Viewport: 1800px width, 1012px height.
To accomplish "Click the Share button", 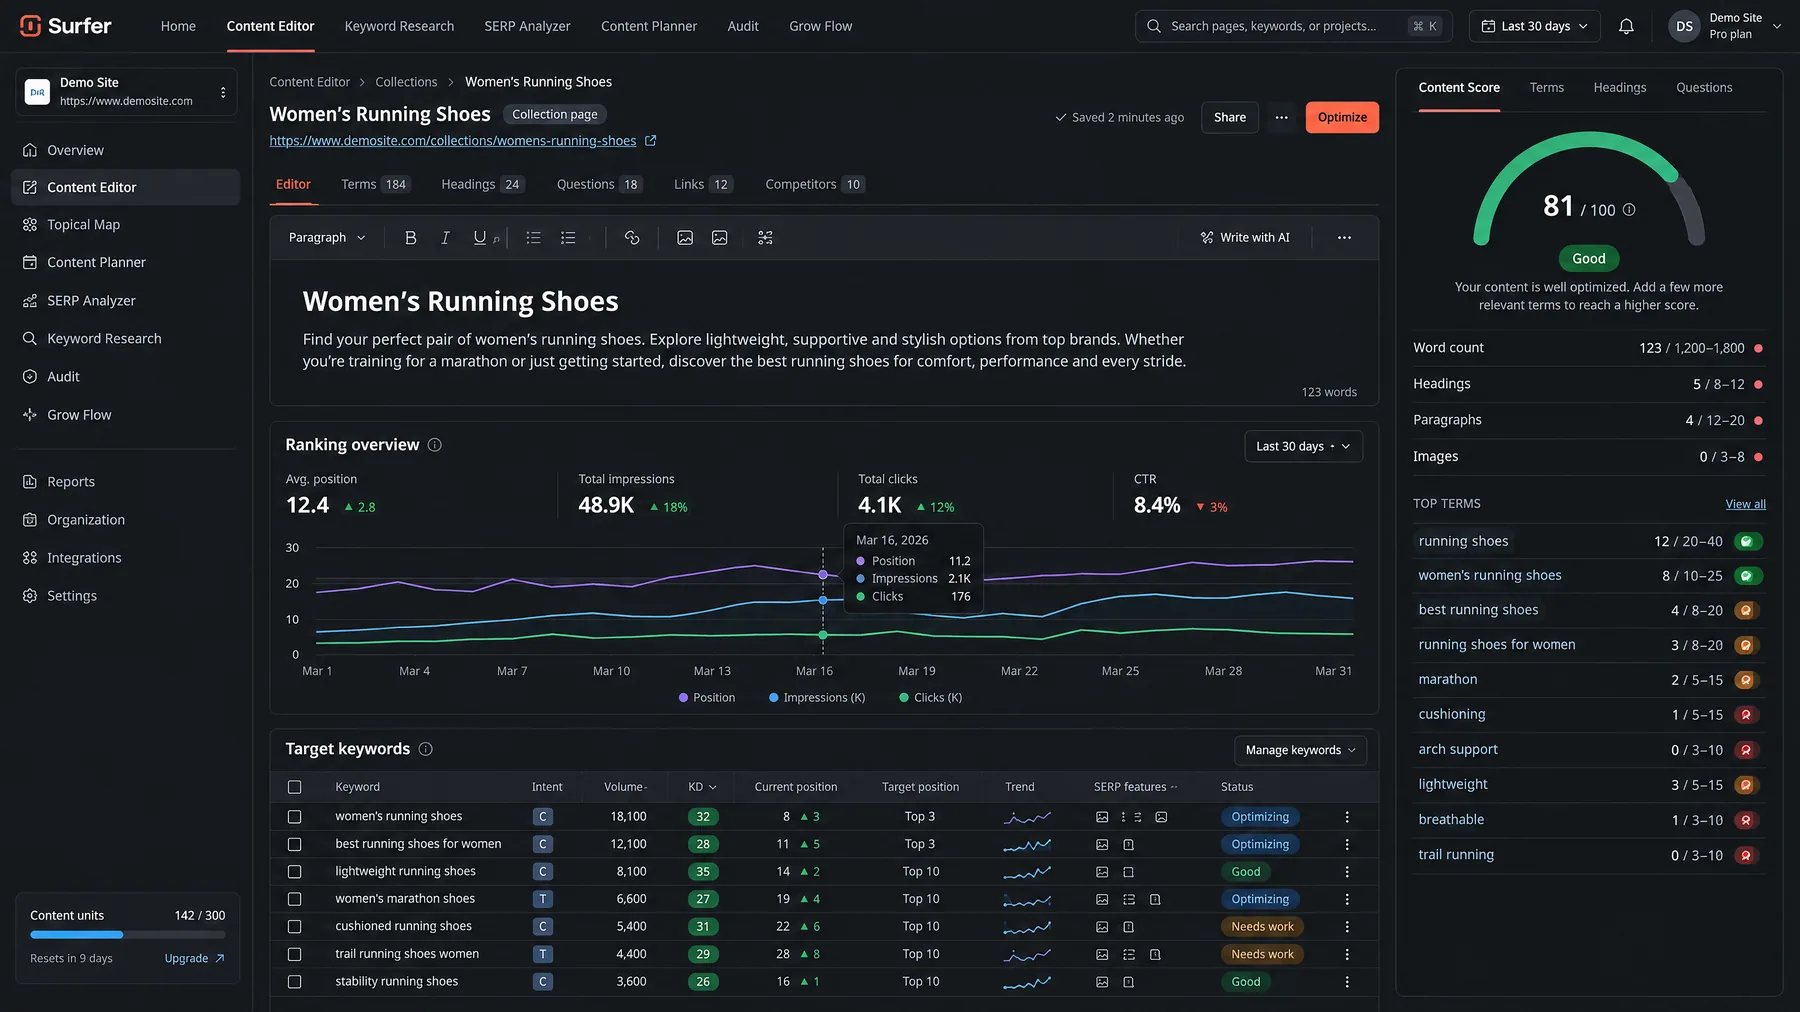I will tap(1230, 117).
